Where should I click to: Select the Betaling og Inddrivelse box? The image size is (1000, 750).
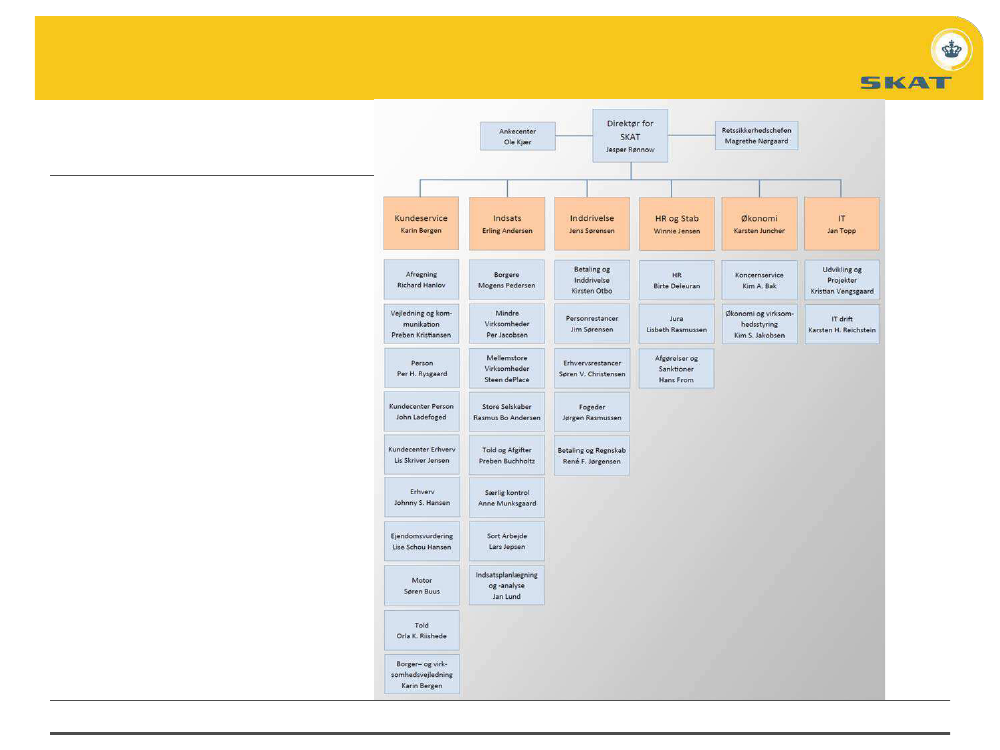point(592,279)
